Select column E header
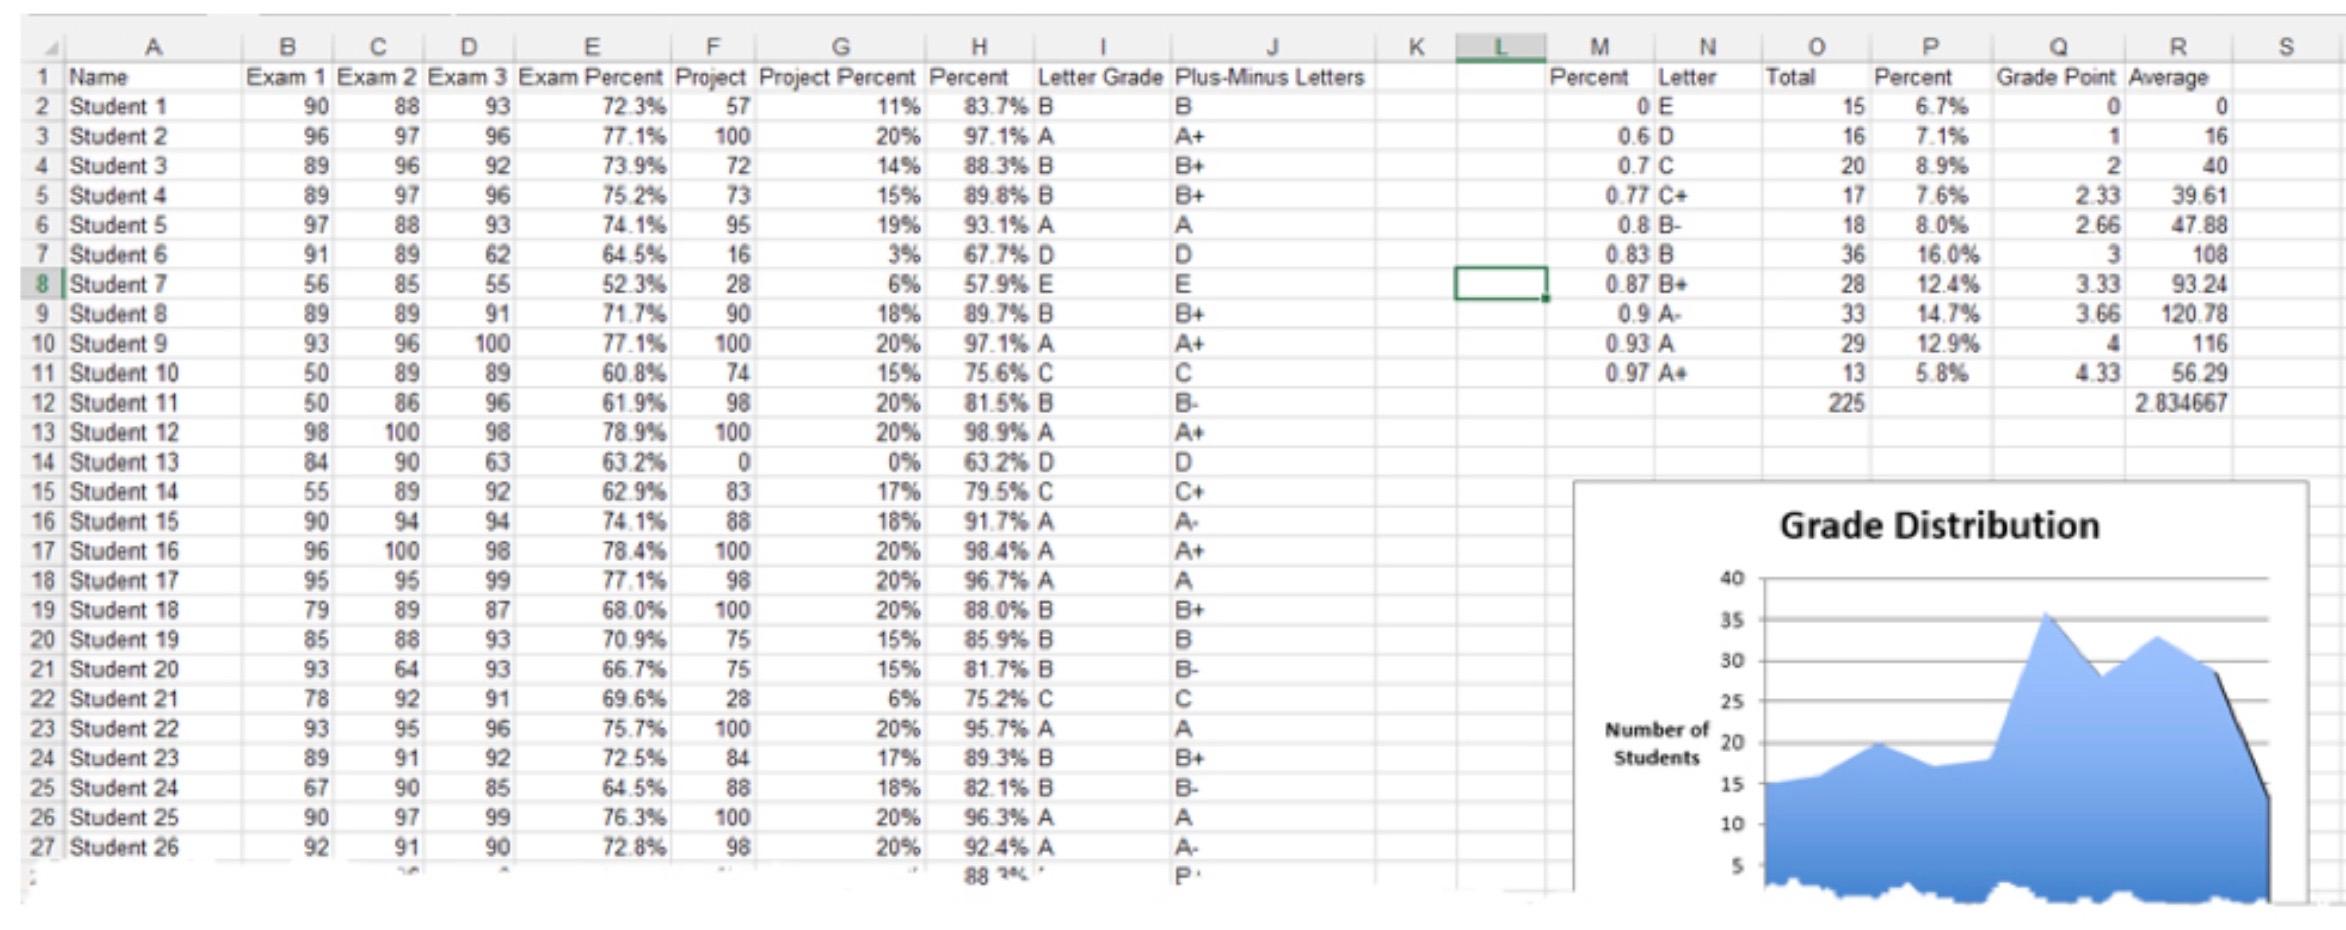Image resolution: width=2346 pixels, height=930 pixels. click(592, 46)
